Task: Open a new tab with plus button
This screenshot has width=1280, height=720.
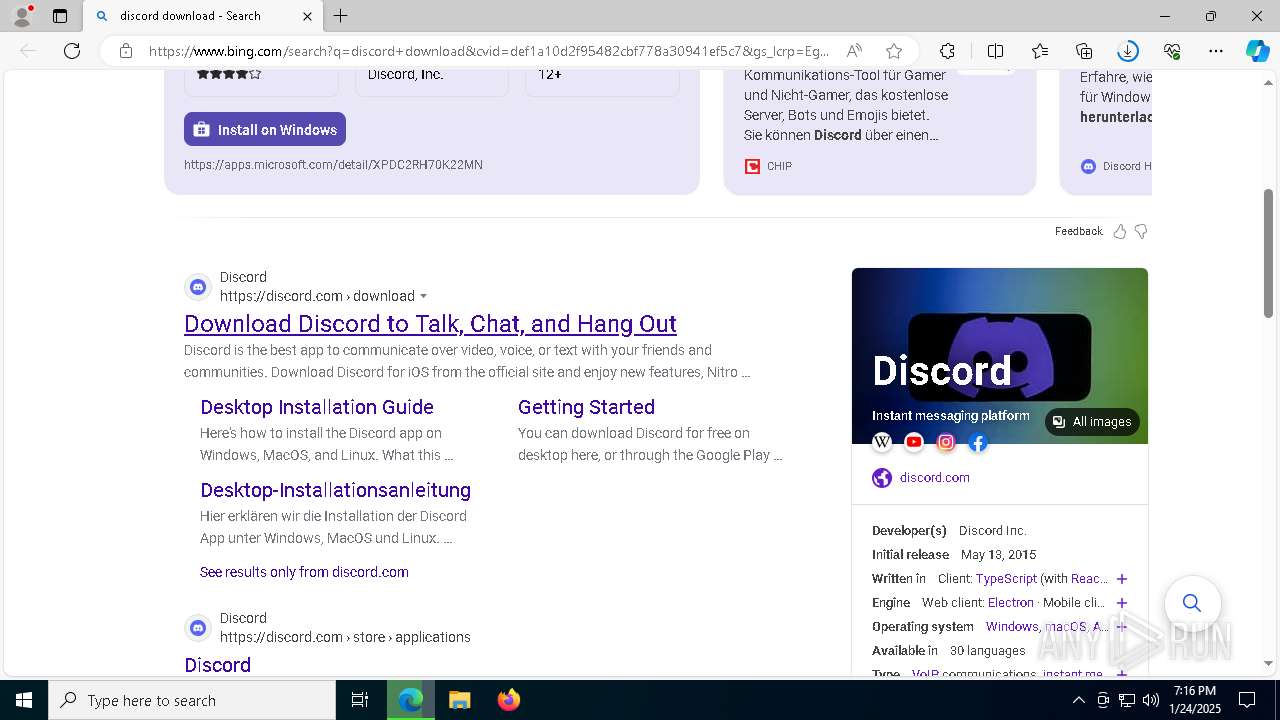Action: point(341,16)
